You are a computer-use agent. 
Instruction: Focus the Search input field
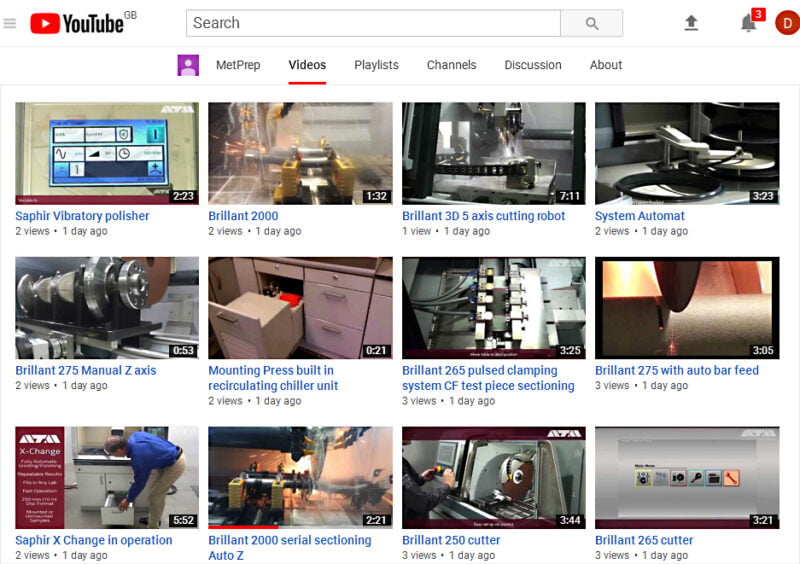tap(373, 23)
